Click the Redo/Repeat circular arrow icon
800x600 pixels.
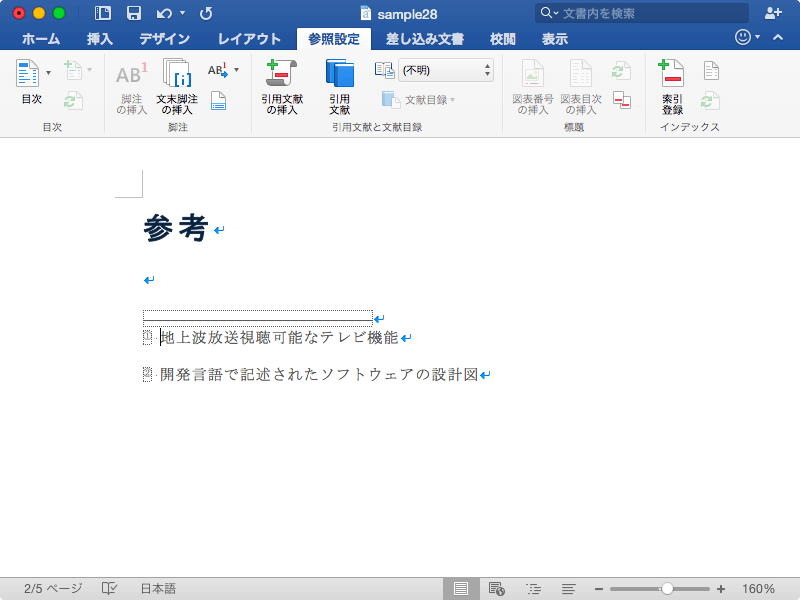[x=206, y=14]
